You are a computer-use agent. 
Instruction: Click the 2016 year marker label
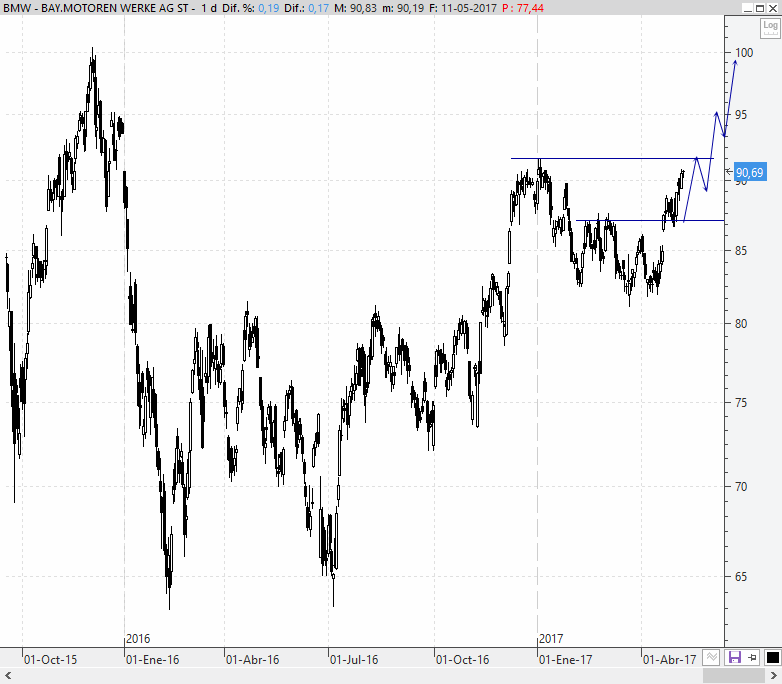[138, 639]
